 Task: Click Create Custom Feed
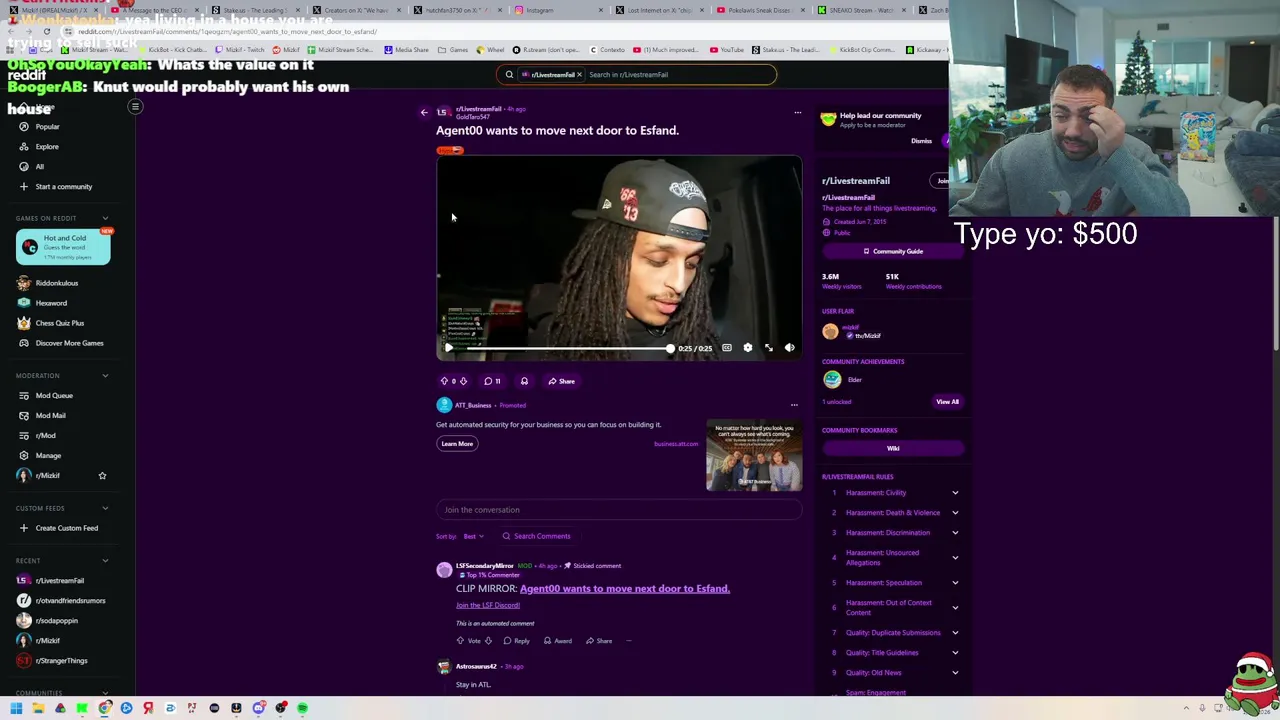[67, 528]
